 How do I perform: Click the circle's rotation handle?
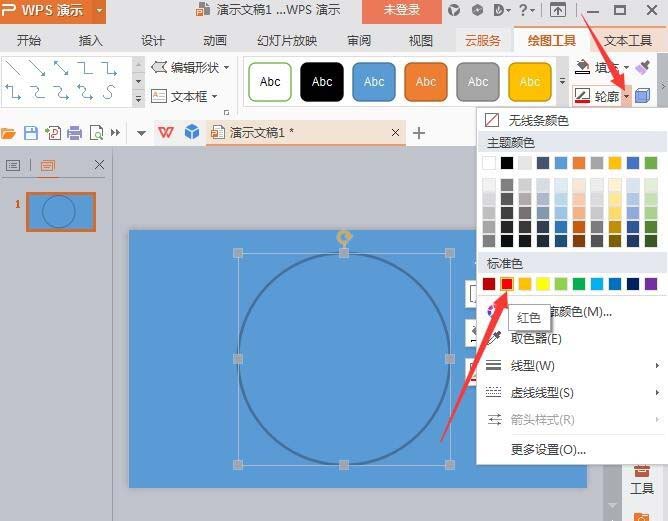(344, 237)
